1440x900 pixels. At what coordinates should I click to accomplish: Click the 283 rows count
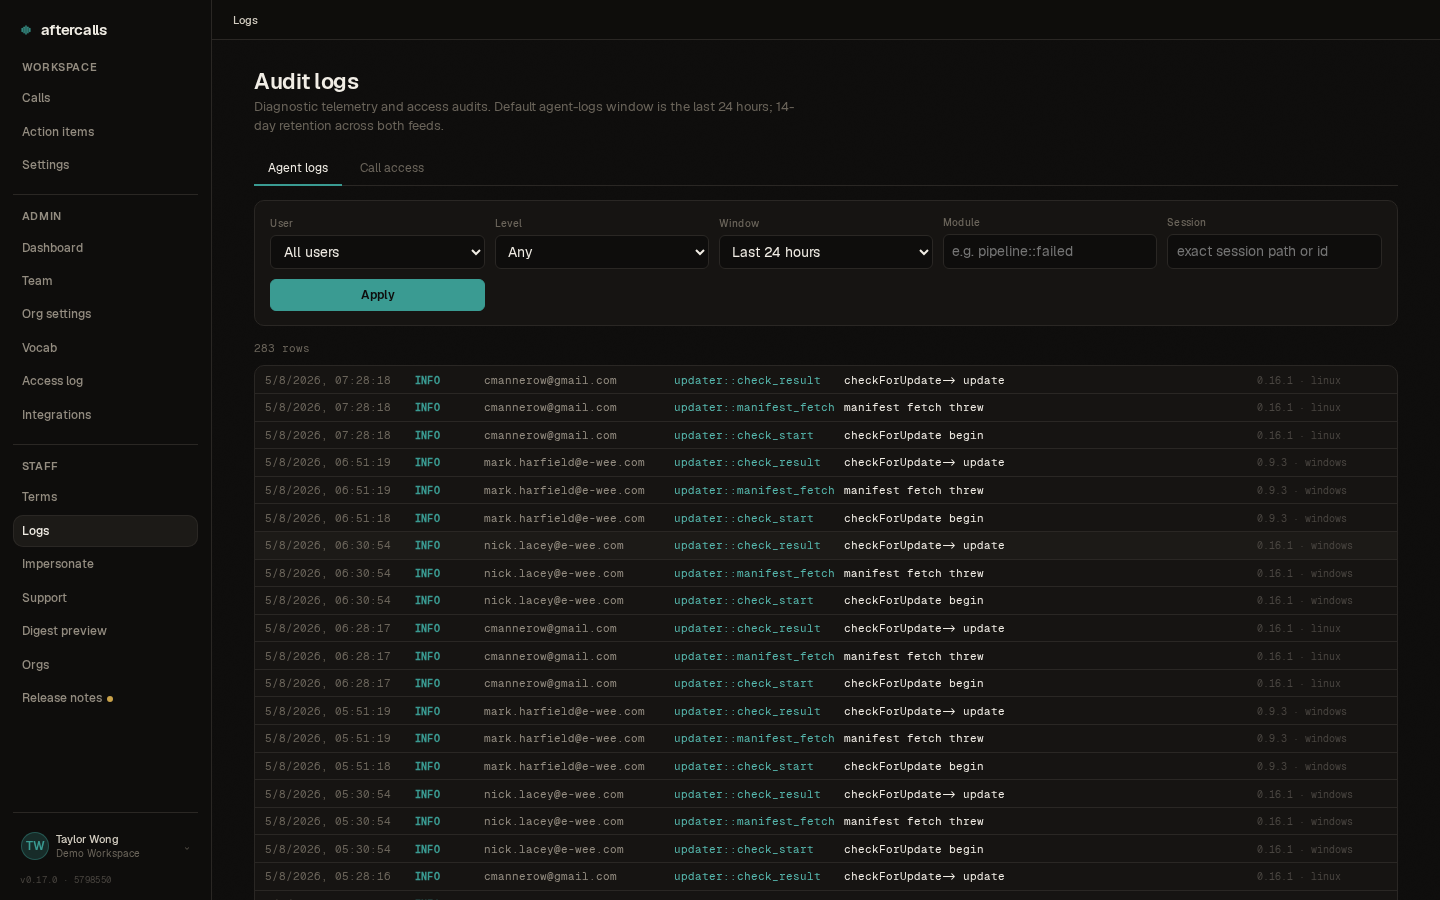coord(282,349)
